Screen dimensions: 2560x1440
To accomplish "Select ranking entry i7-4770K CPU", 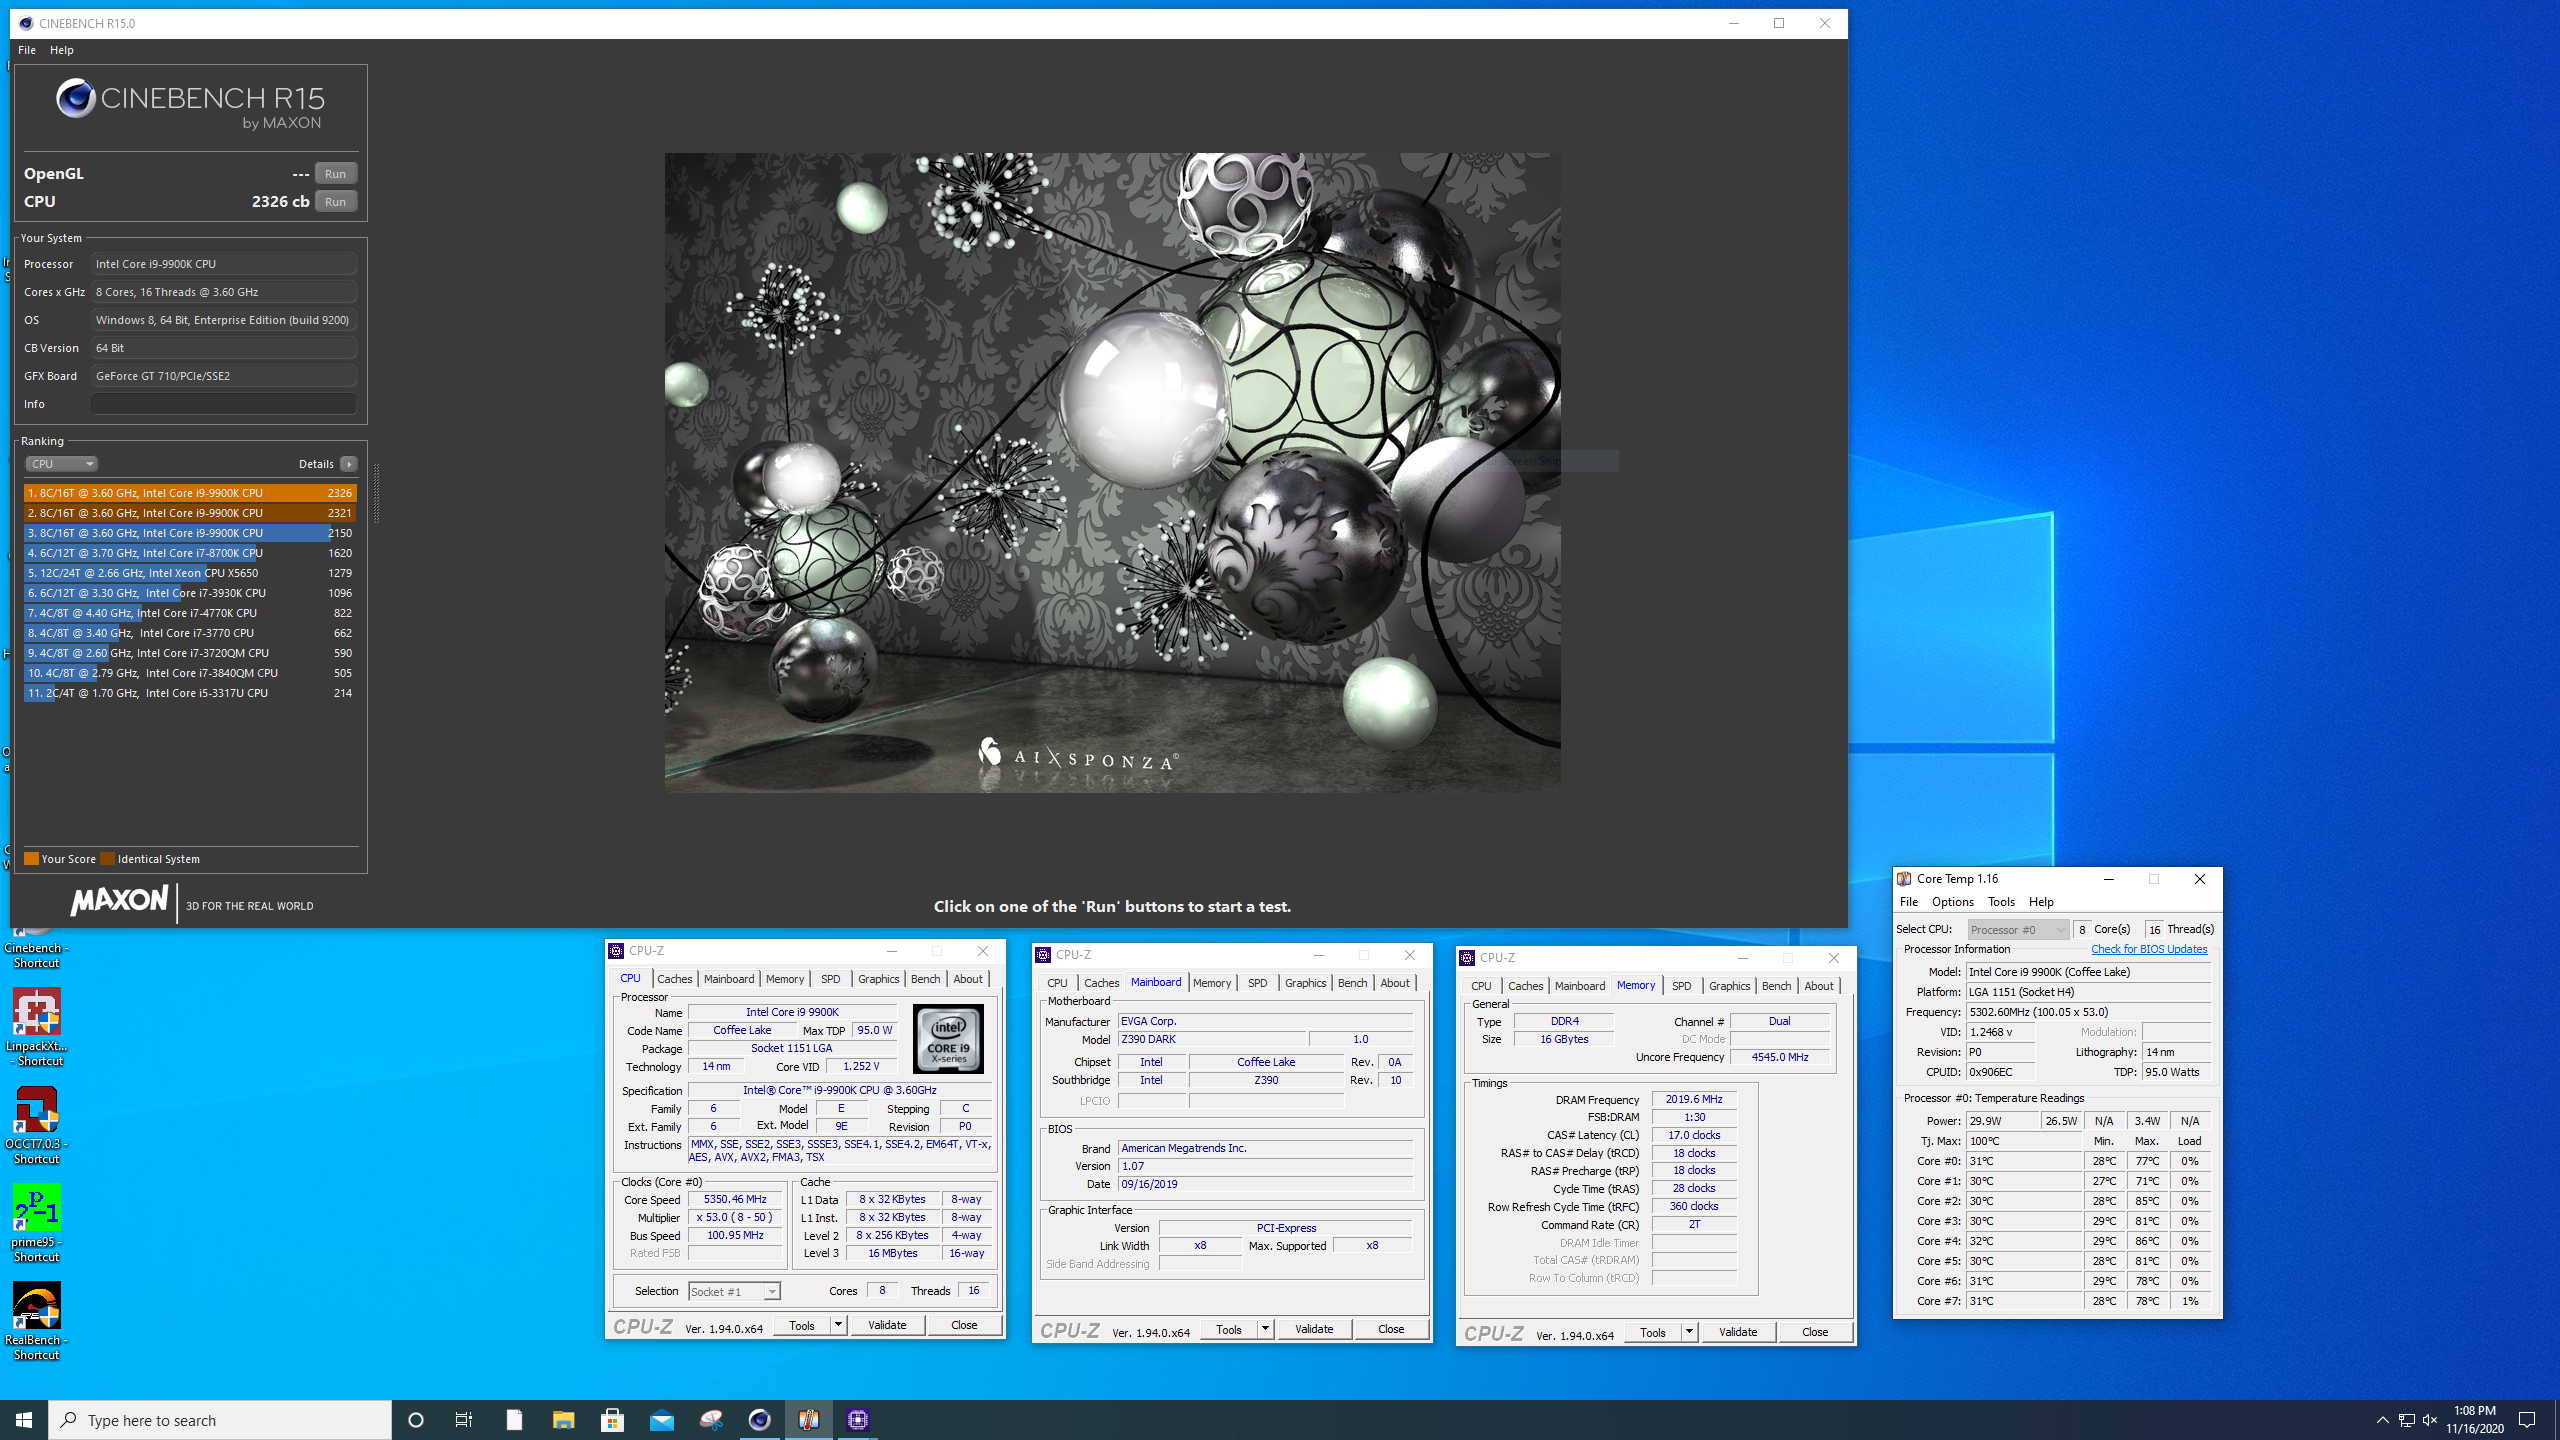I will tap(190, 613).
